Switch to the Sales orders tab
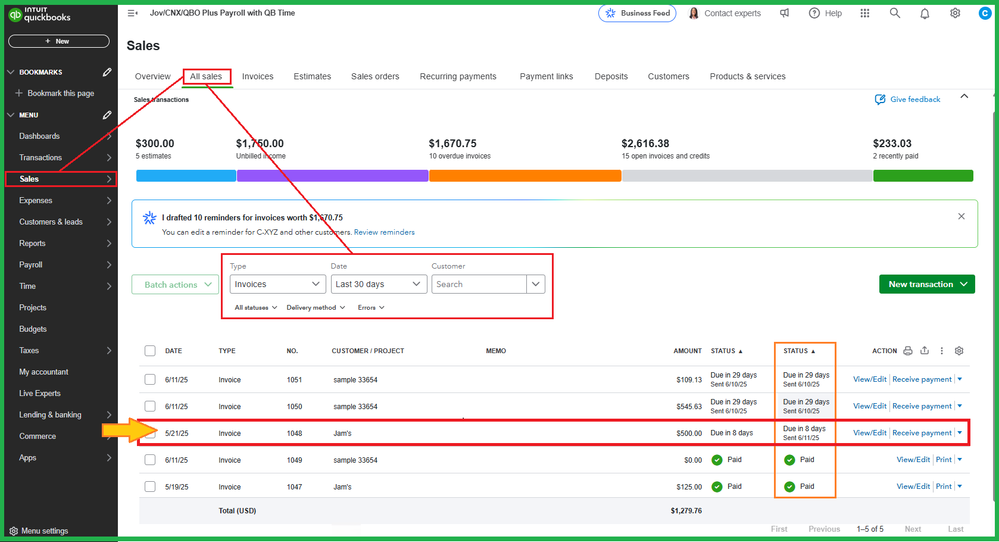Screen dimensions: 999x542 (x=375, y=76)
